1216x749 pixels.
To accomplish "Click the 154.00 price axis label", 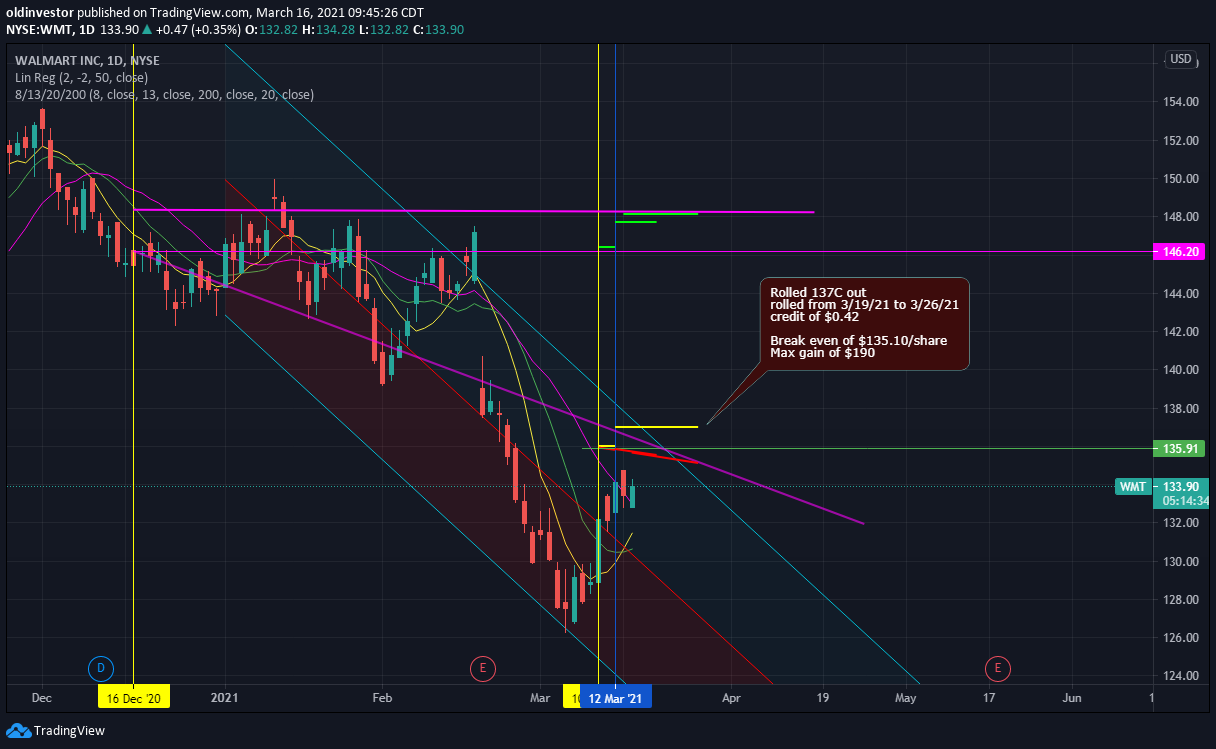I will (1181, 102).
